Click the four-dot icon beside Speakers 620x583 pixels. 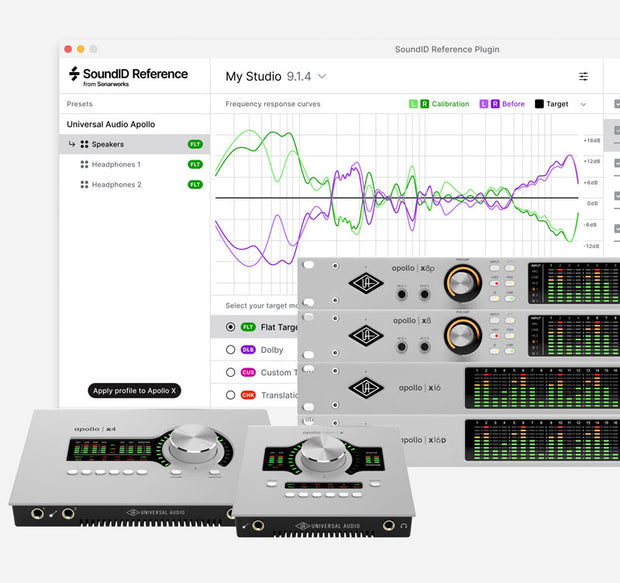[84, 144]
